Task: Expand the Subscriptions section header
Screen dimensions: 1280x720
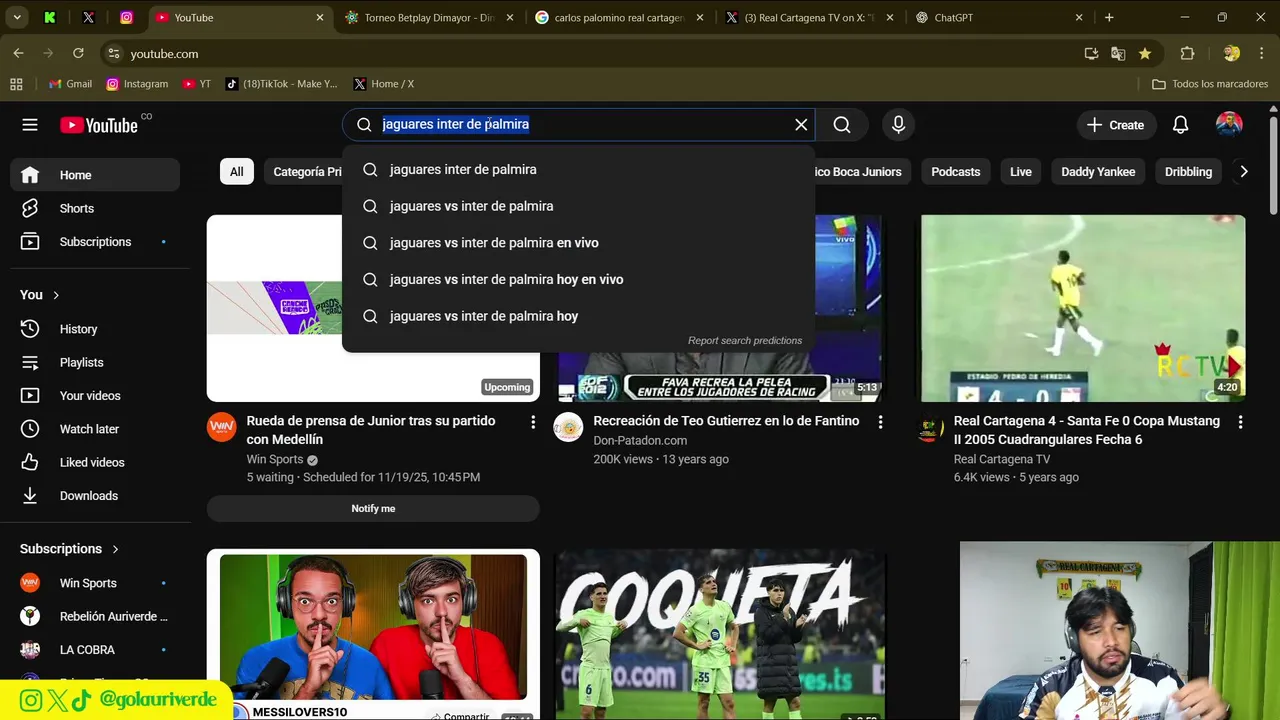Action: coord(70,549)
